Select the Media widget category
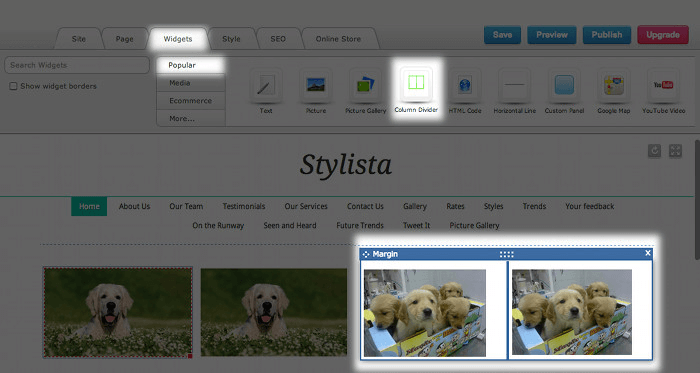Screen dimensions: 700x373 [x=191, y=83]
